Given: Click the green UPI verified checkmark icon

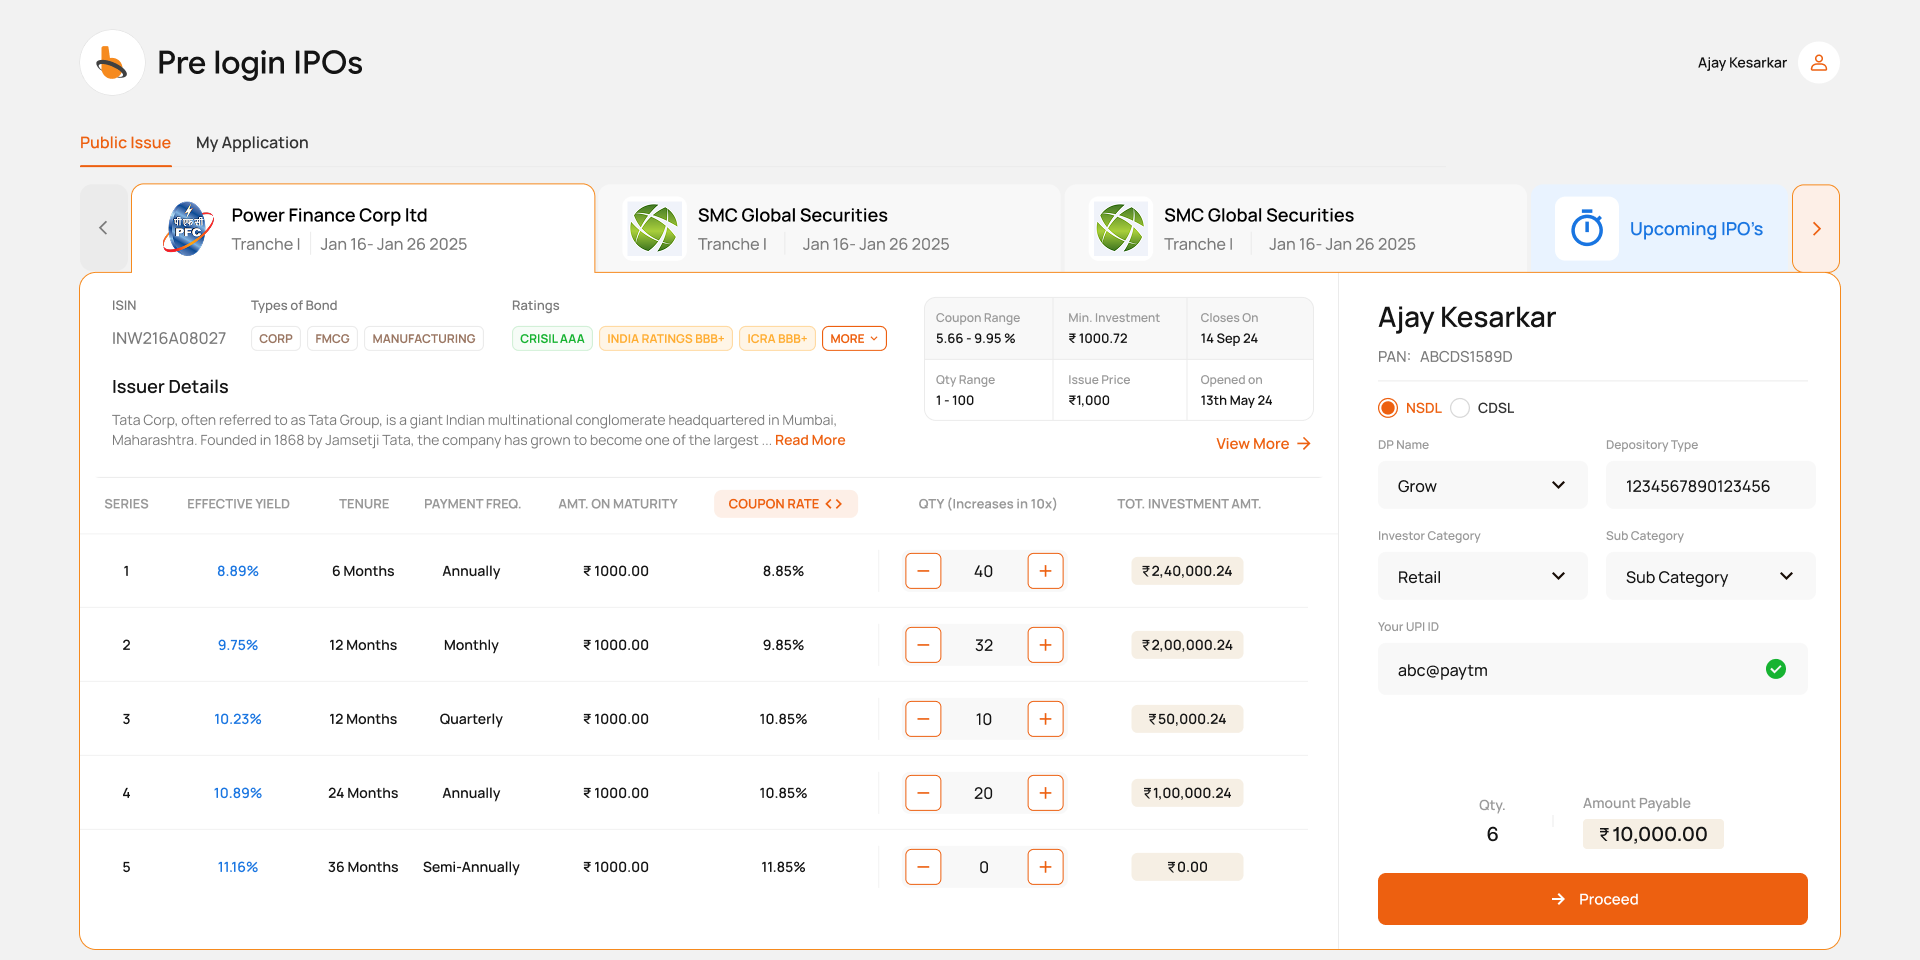Looking at the screenshot, I should [x=1775, y=669].
